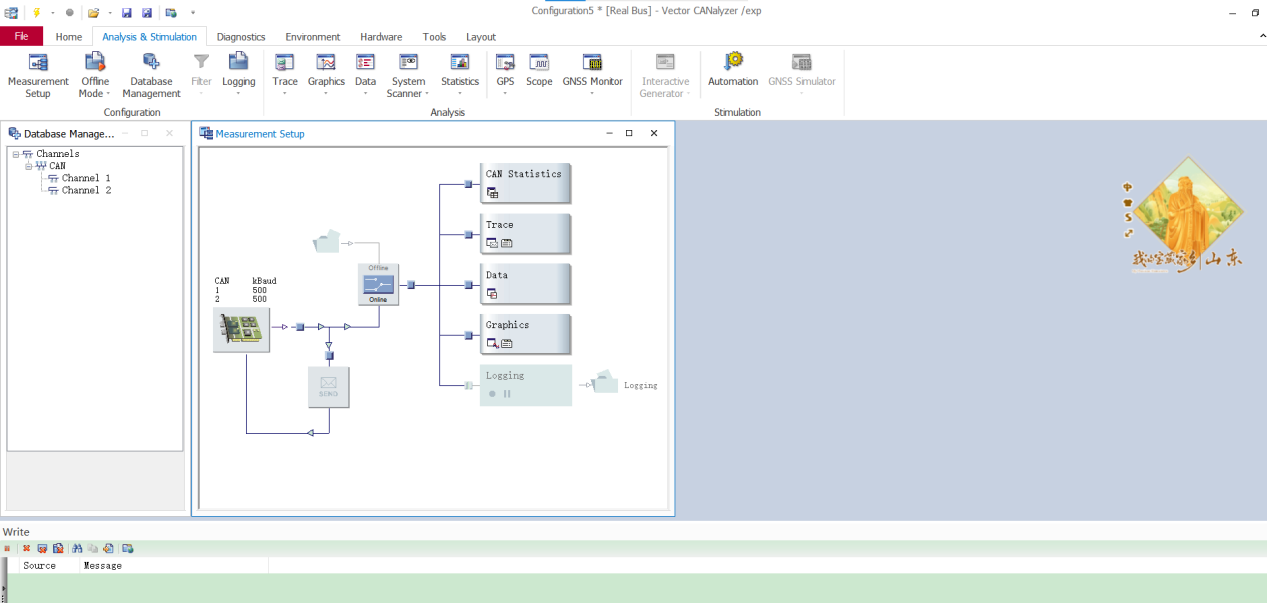Viewport: 1267px width, 603px height.
Task: Toggle the pause button in the Write toolbar
Action: click(x=7, y=548)
